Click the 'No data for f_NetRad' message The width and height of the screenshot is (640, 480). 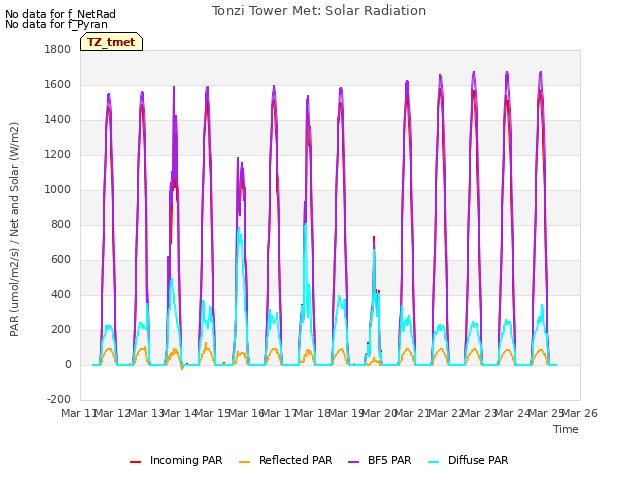60,14
